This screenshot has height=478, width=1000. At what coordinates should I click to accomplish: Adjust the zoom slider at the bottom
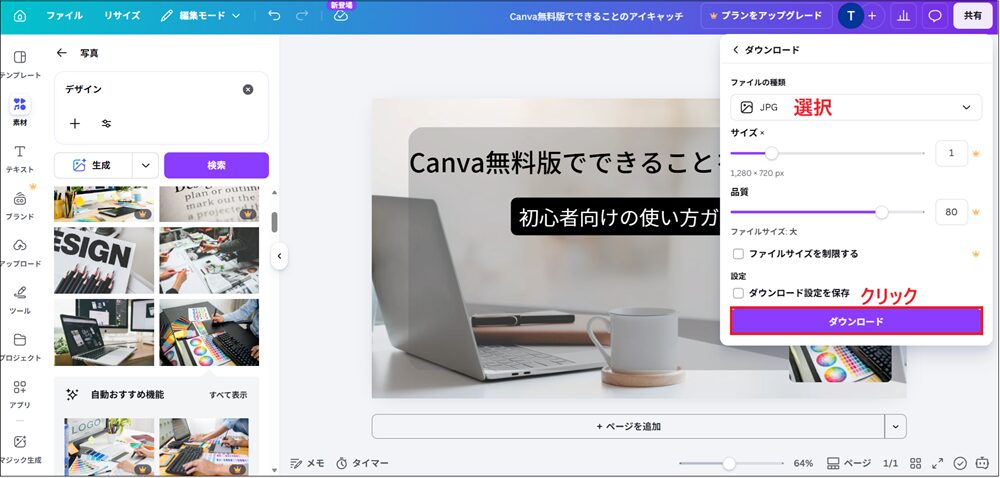729,463
